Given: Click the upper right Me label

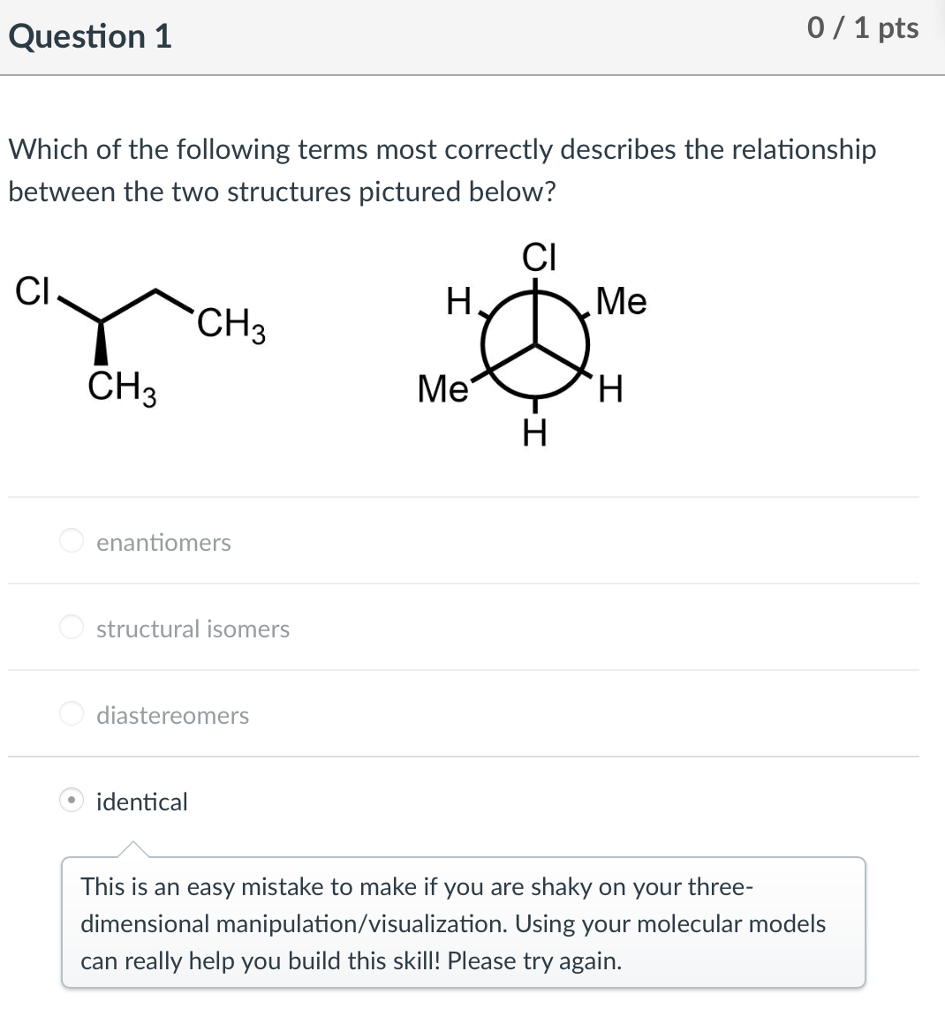Looking at the screenshot, I should point(621,301).
